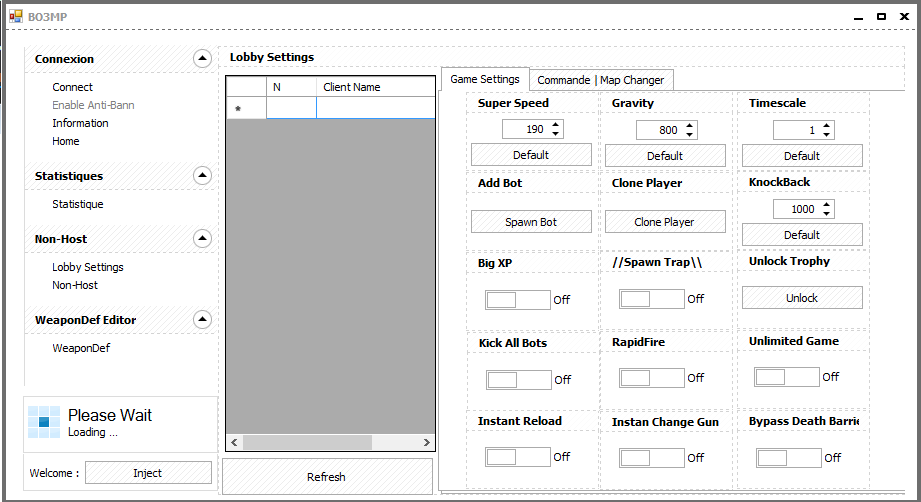
Task: Toggle Kick All Bots switch
Action: coord(519,379)
